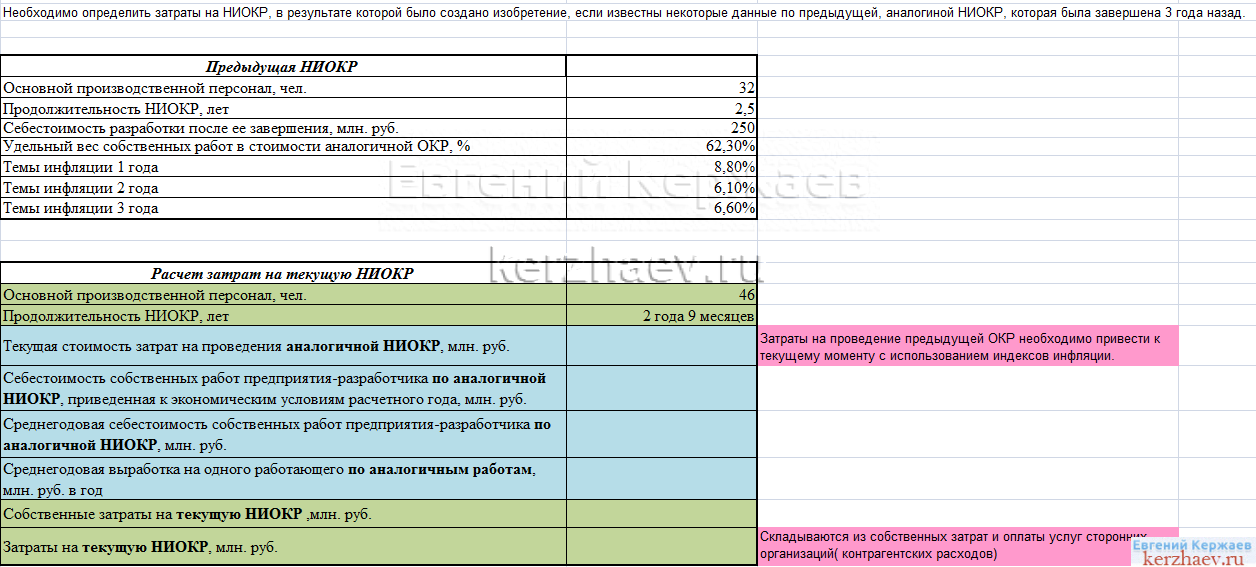Screen dimensions: 1256x567
Task: Select empty cell for 'Затраты на текущую НИОКР'
Action: tap(662, 546)
